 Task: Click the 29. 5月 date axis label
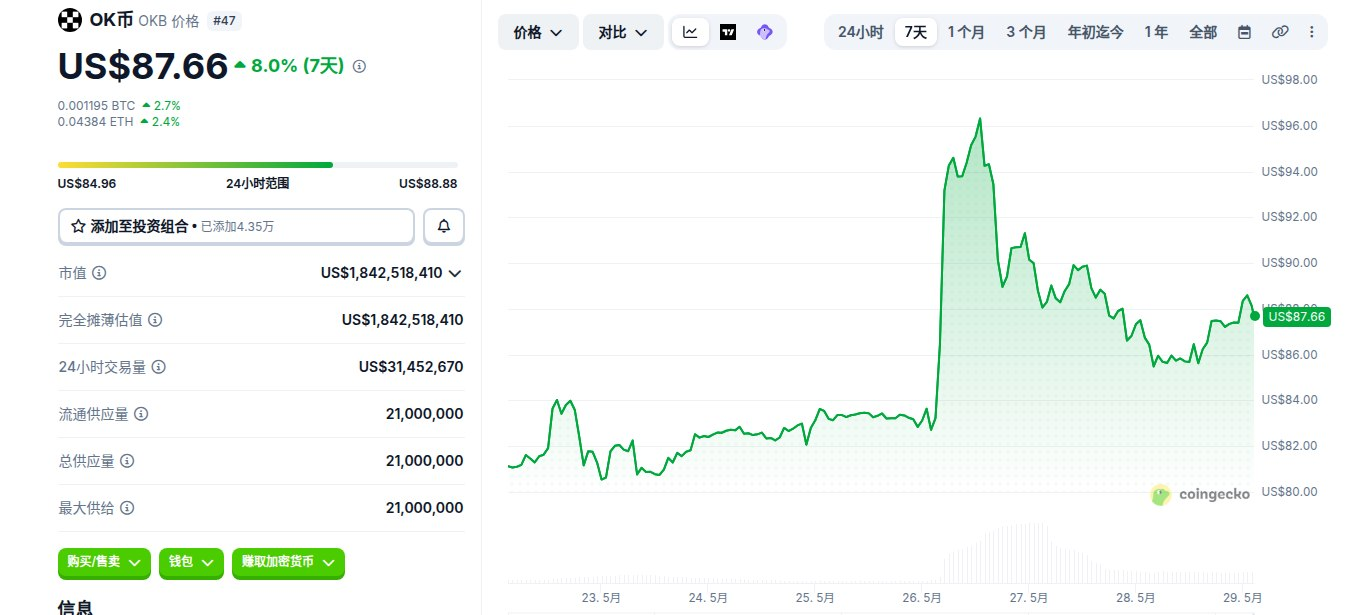(x=1241, y=597)
